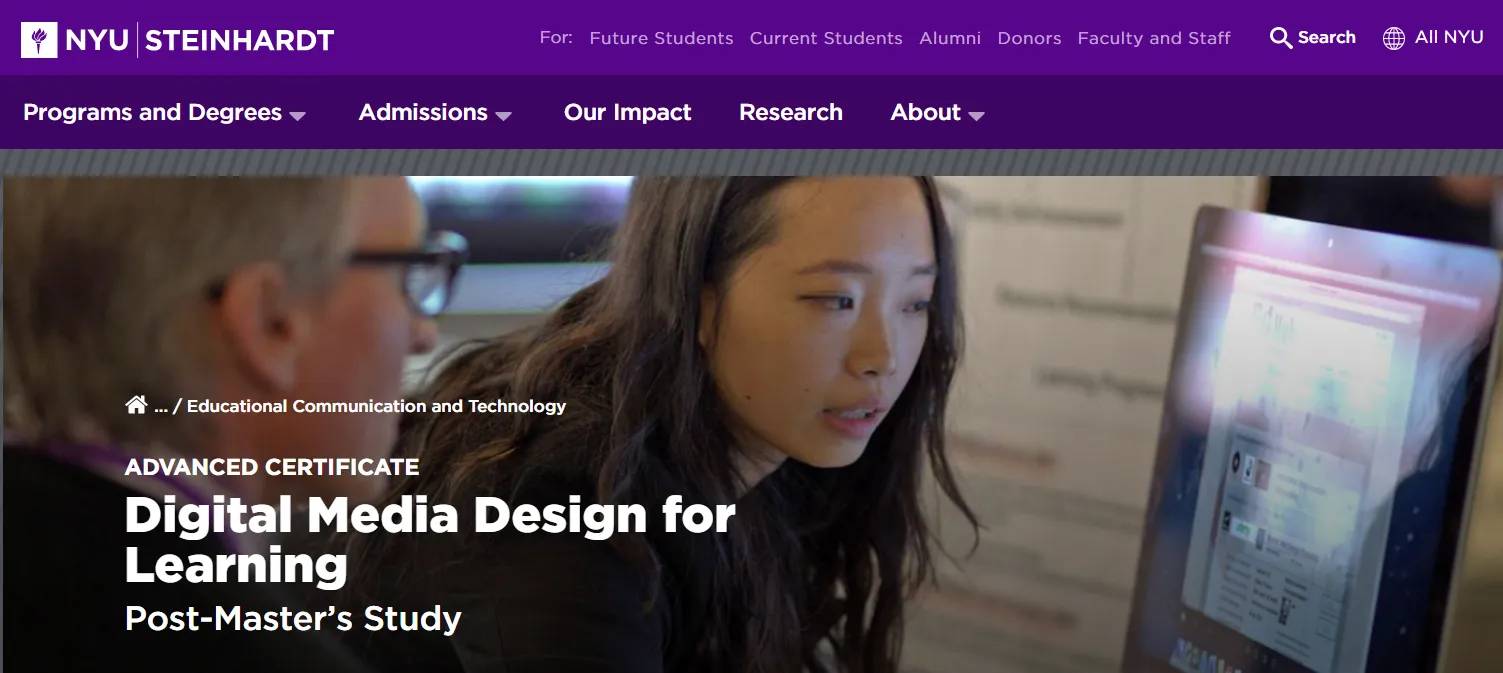Open the Our Impact menu item
The height and width of the screenshot is (673, 1503).
pyautogui.click(x=627, y=112)
